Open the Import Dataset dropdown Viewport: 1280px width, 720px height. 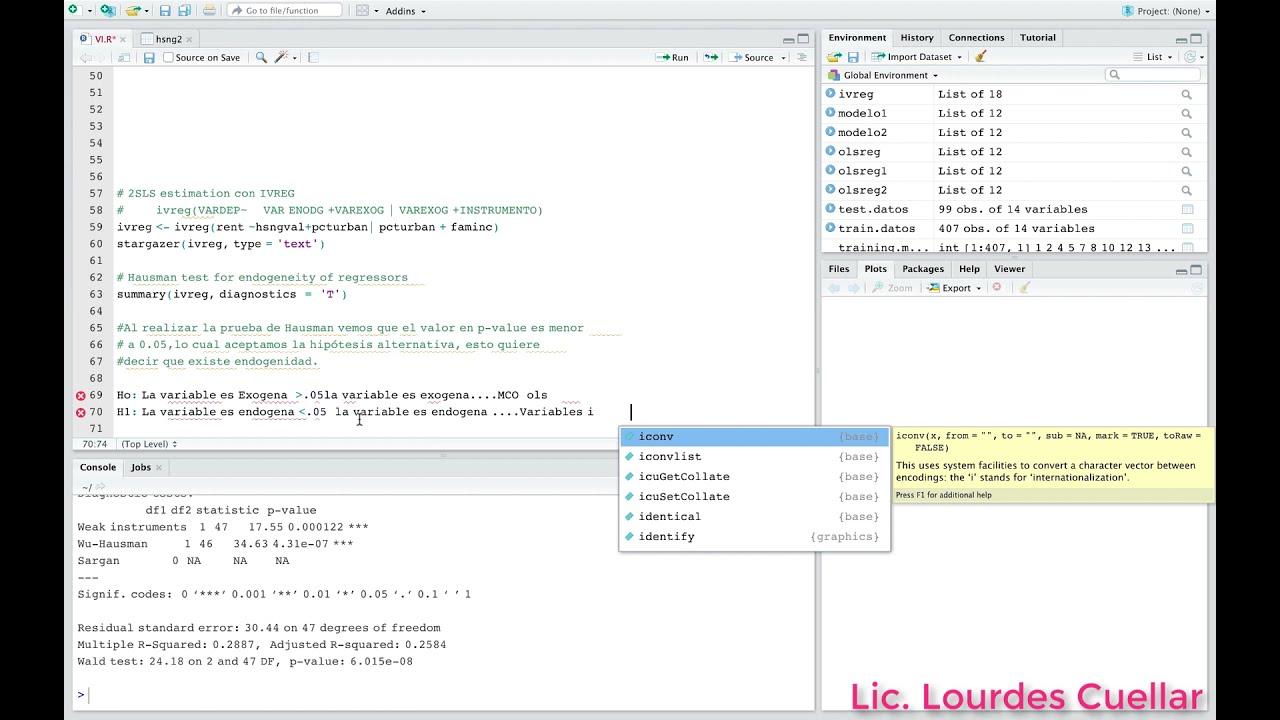(916, 57)
